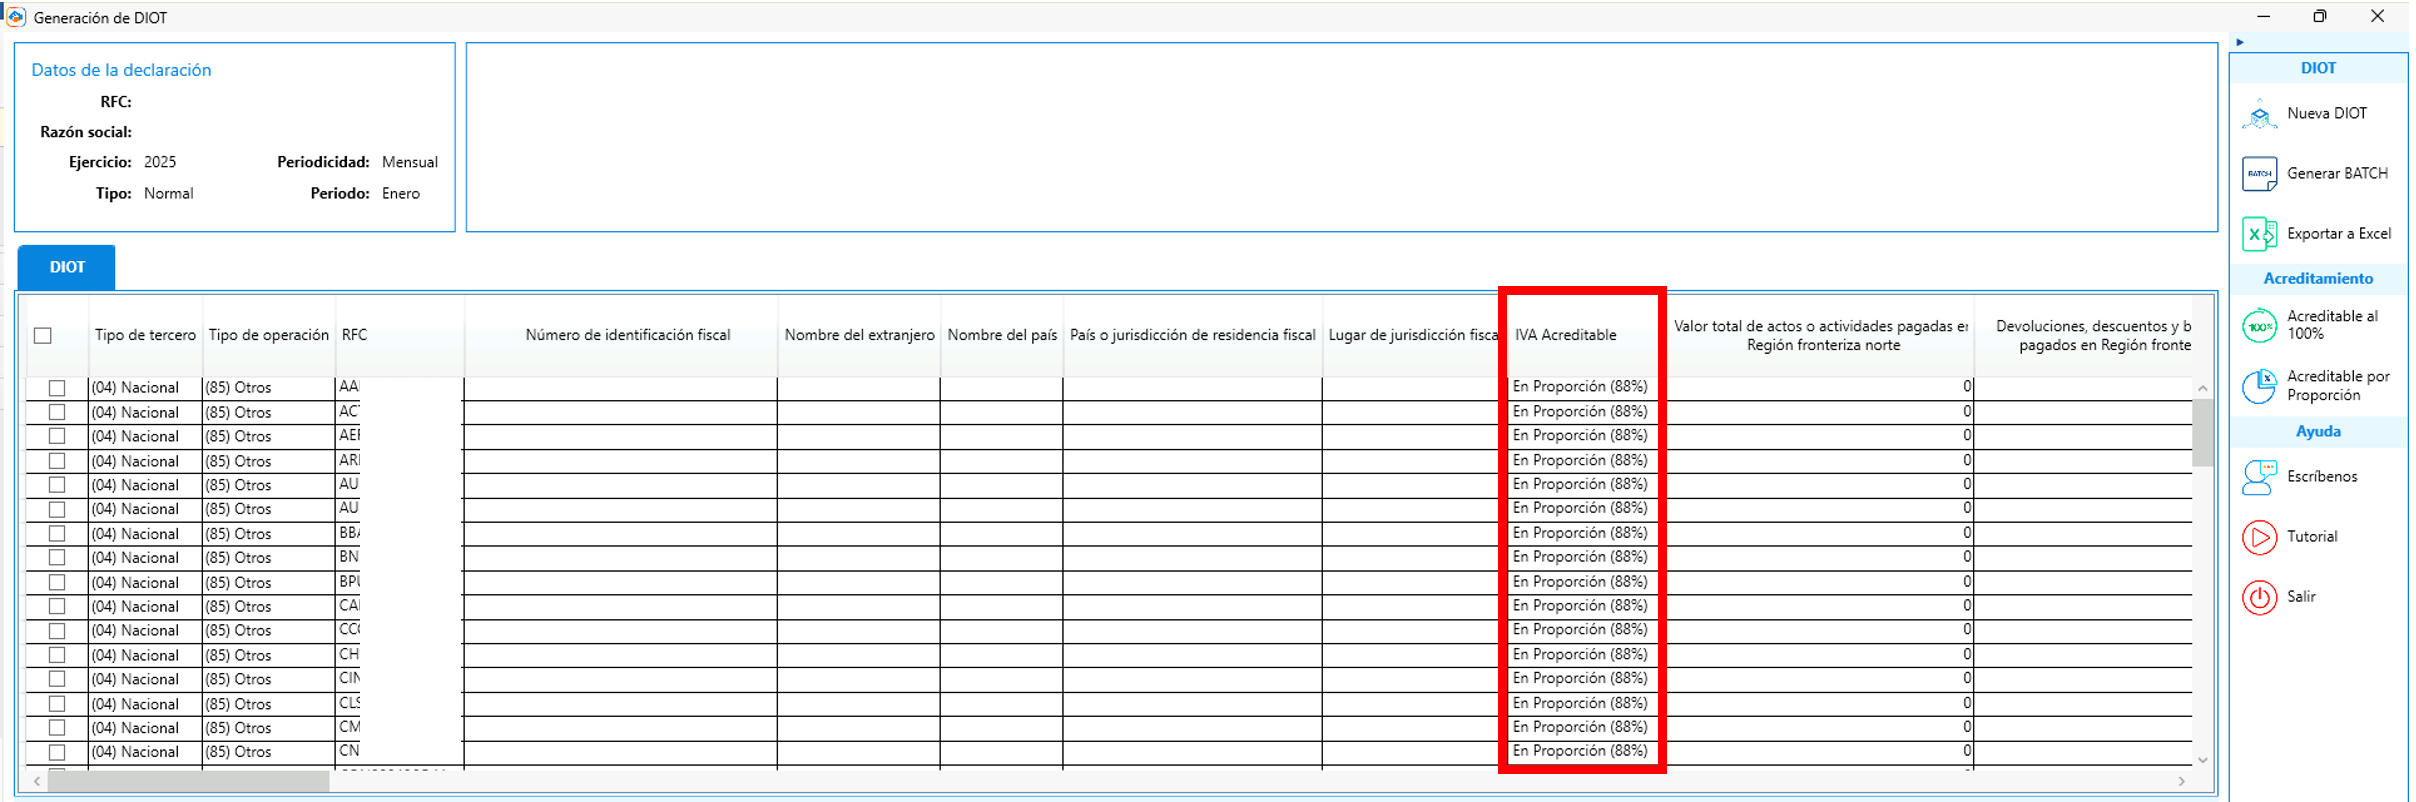The height and width of the screenshot is (802, 2416).
Task: Click the Tipo de tercero column header
Action: (145, 335)
